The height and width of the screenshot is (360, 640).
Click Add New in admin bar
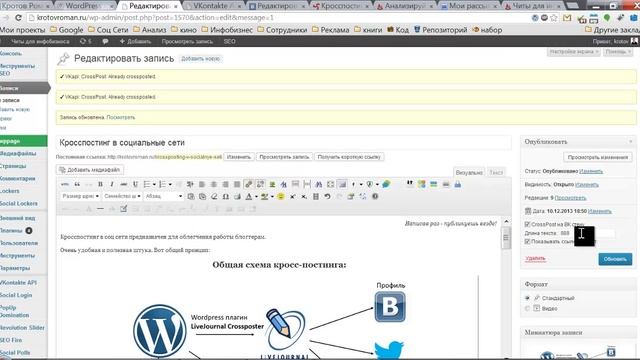(135, 41)
